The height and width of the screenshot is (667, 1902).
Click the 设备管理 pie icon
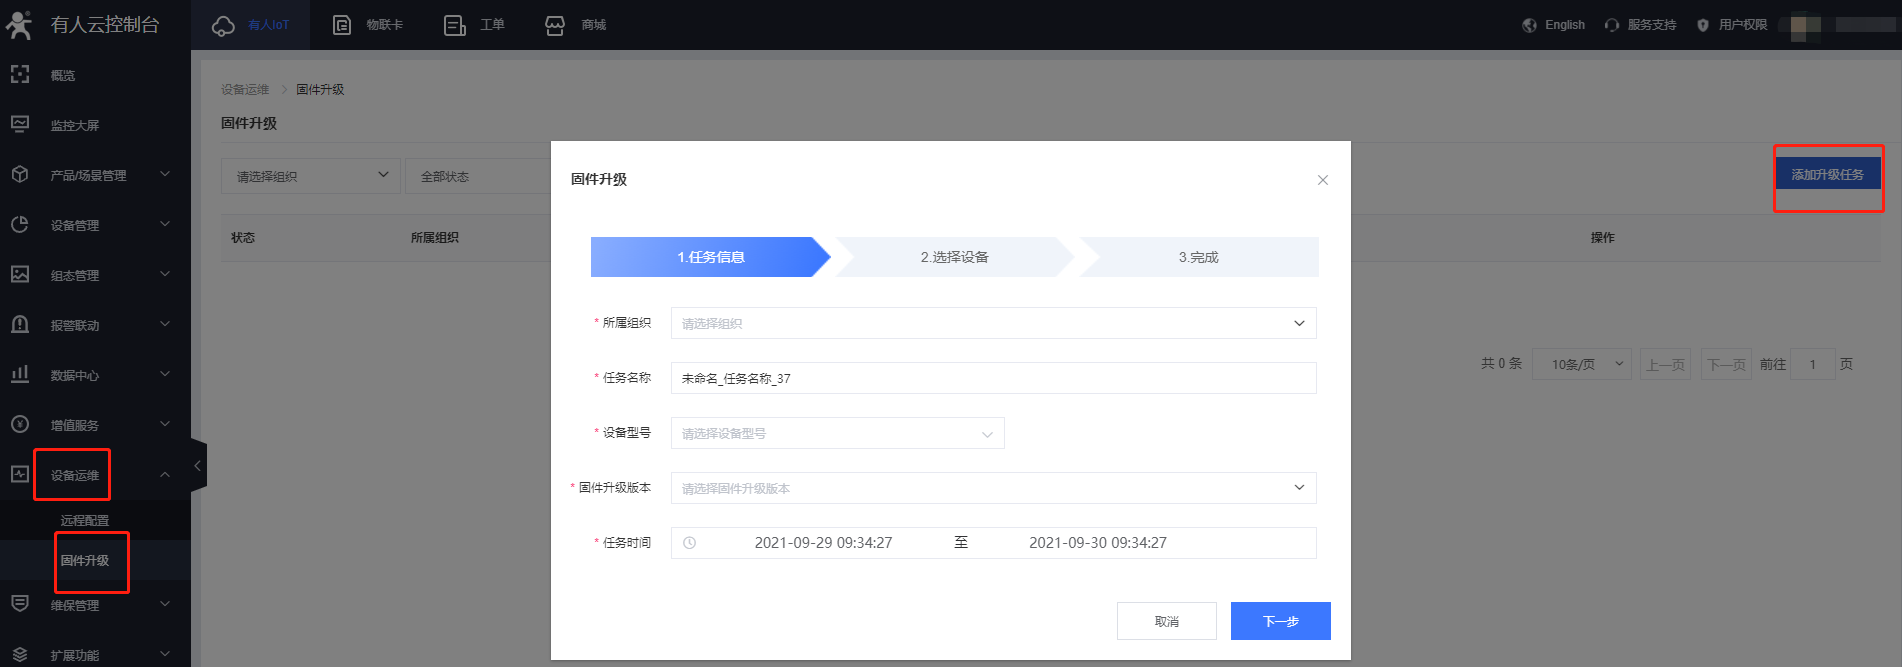[20, 224]
